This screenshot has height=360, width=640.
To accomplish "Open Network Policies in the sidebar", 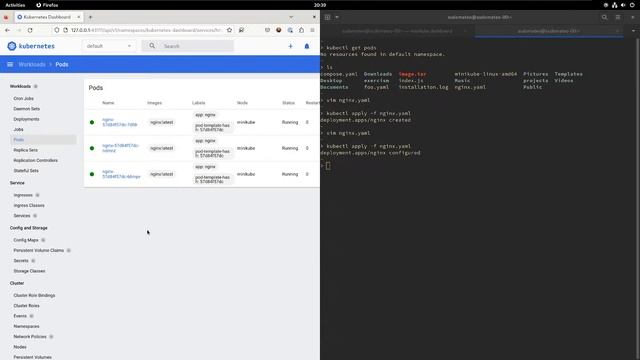I will pyautogui.click(x=30, y=337).
